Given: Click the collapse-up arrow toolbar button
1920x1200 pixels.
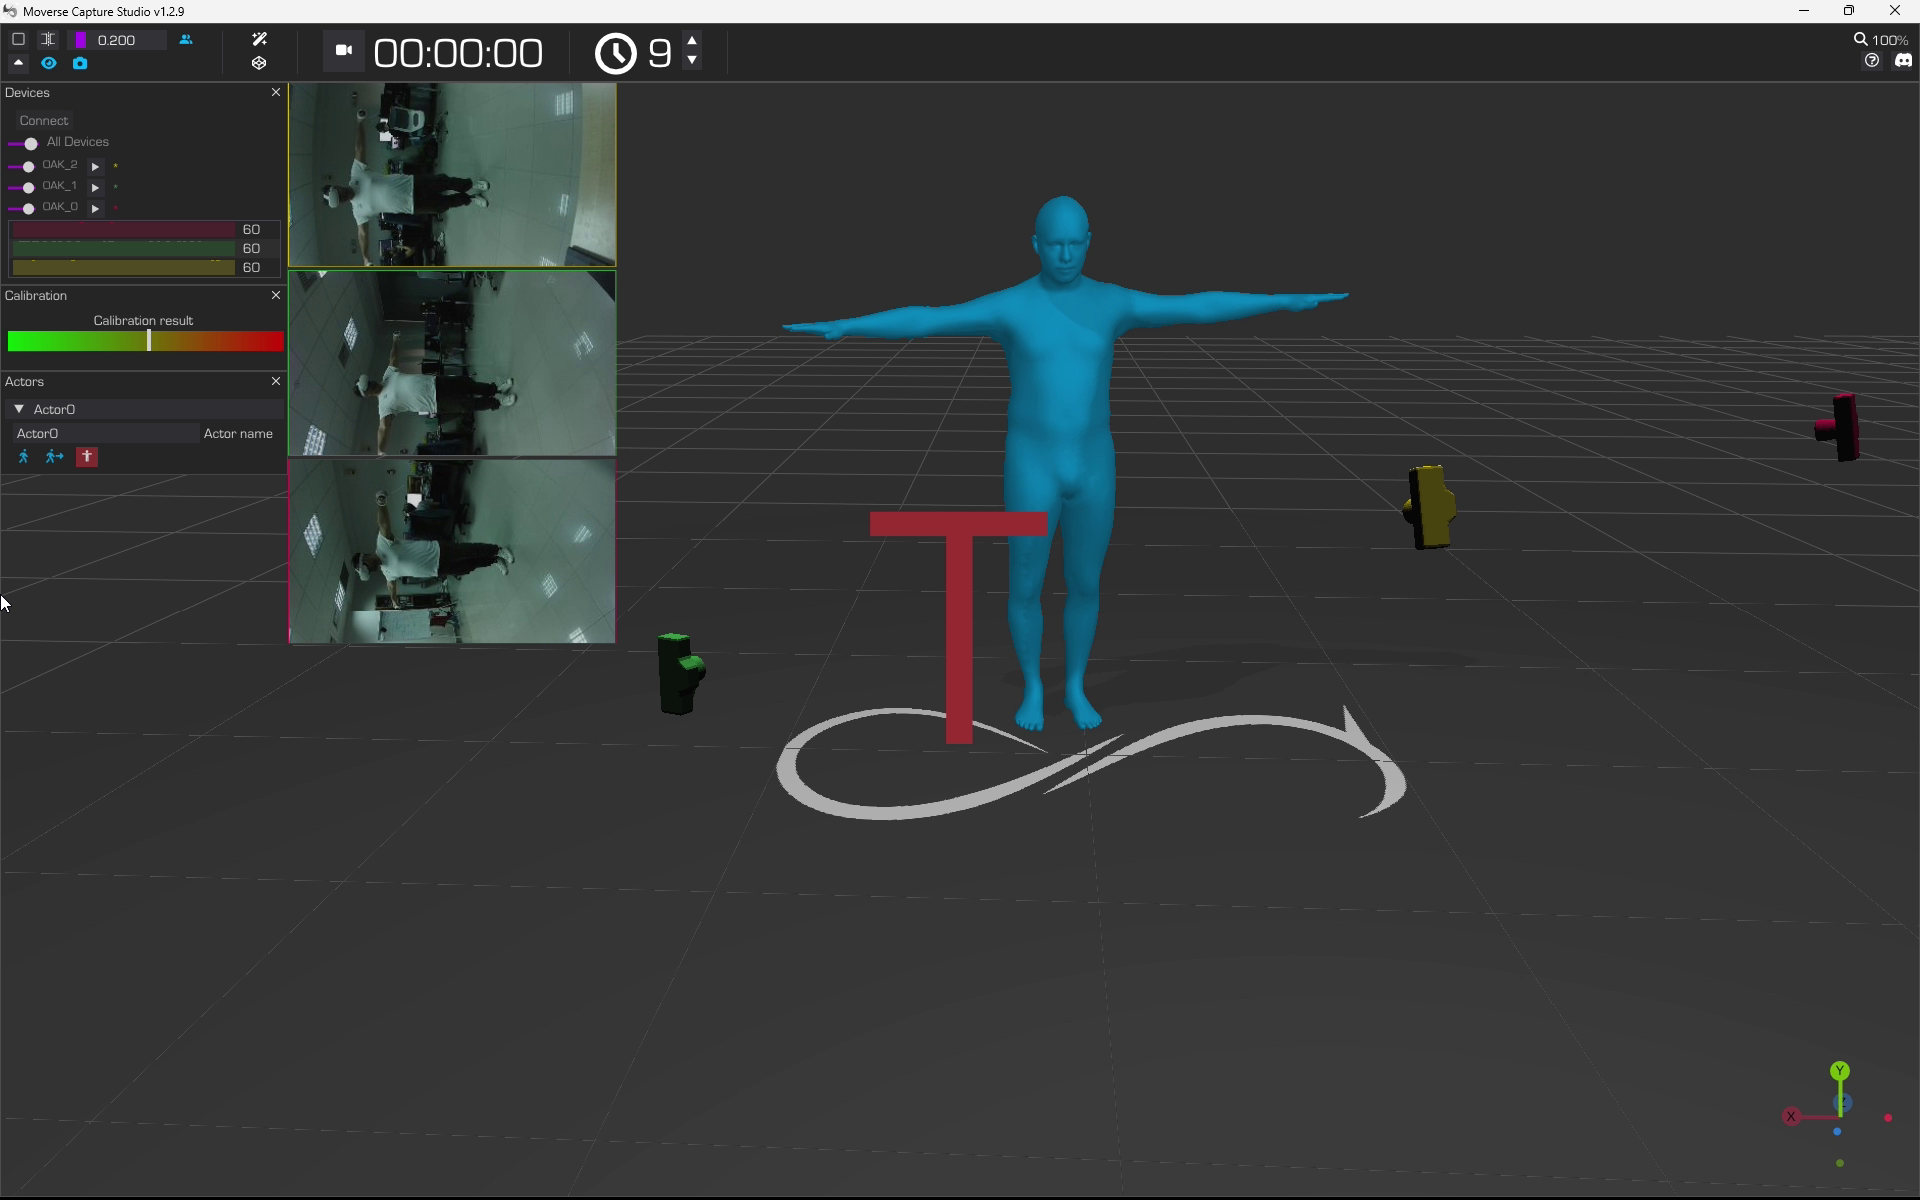Looking at the screenshot, I should [18, 63].
